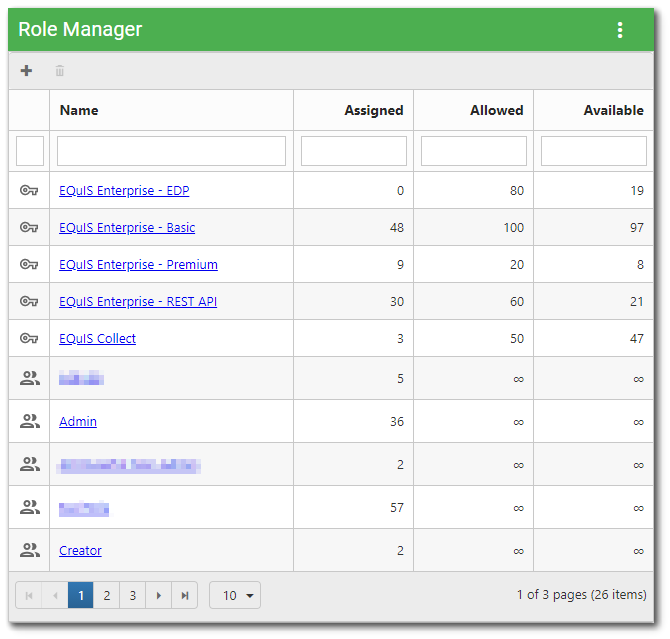Click the Allowed filter input field
Viewport: 670px width, 639px height.
click(x=474, y=151)
